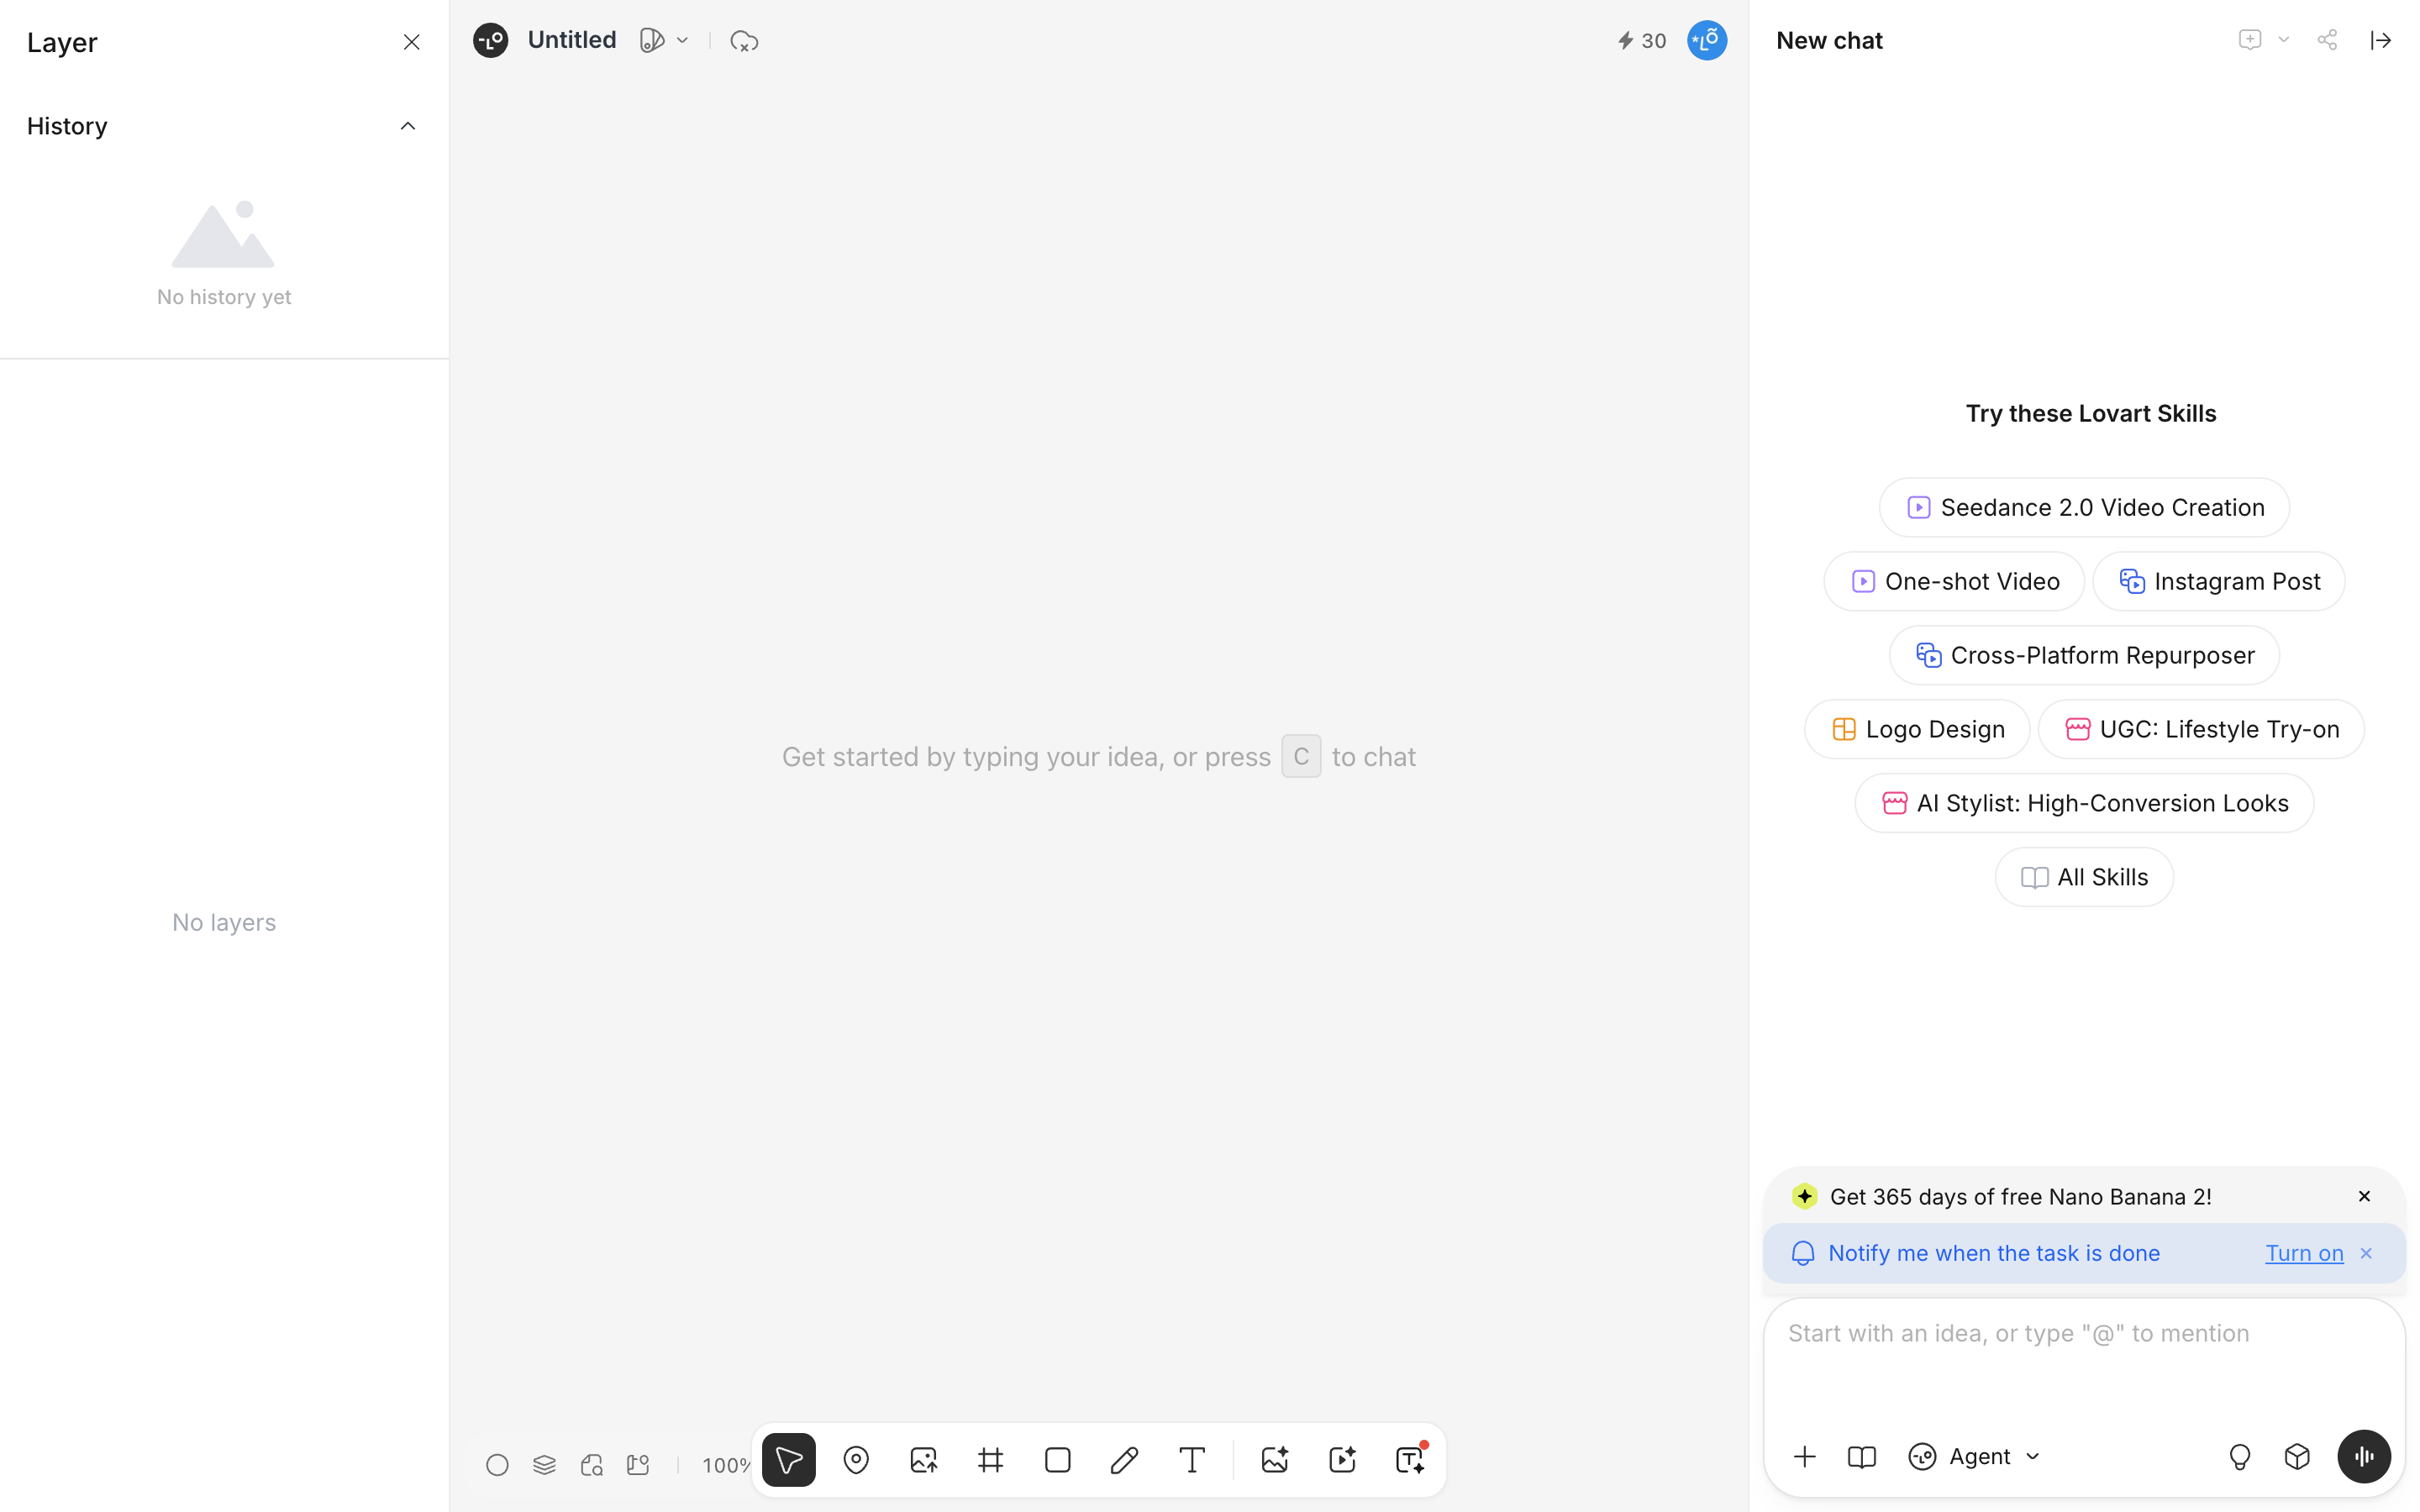This screenshot has height=1512, width=2420.
Task: Expand the chevron next to the tag icon
Action: (682, 41)
